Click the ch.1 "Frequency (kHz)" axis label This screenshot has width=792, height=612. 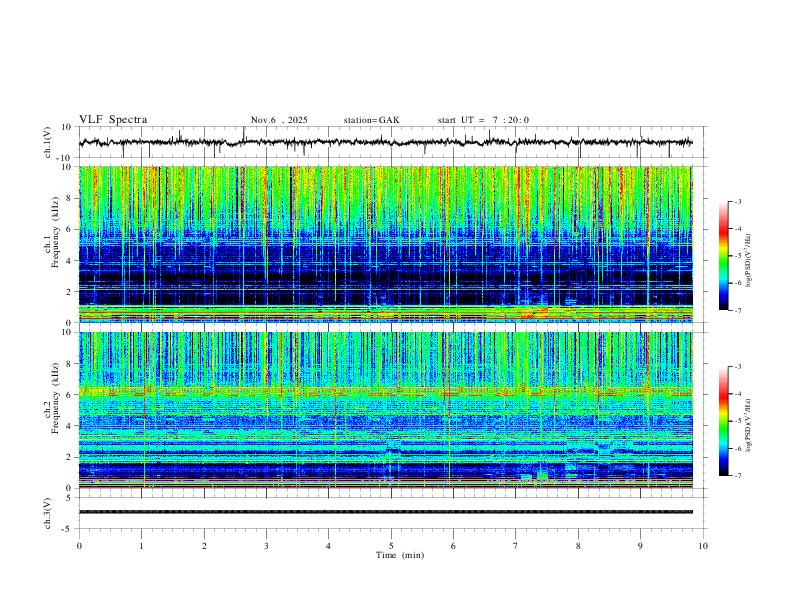point(55,233)
